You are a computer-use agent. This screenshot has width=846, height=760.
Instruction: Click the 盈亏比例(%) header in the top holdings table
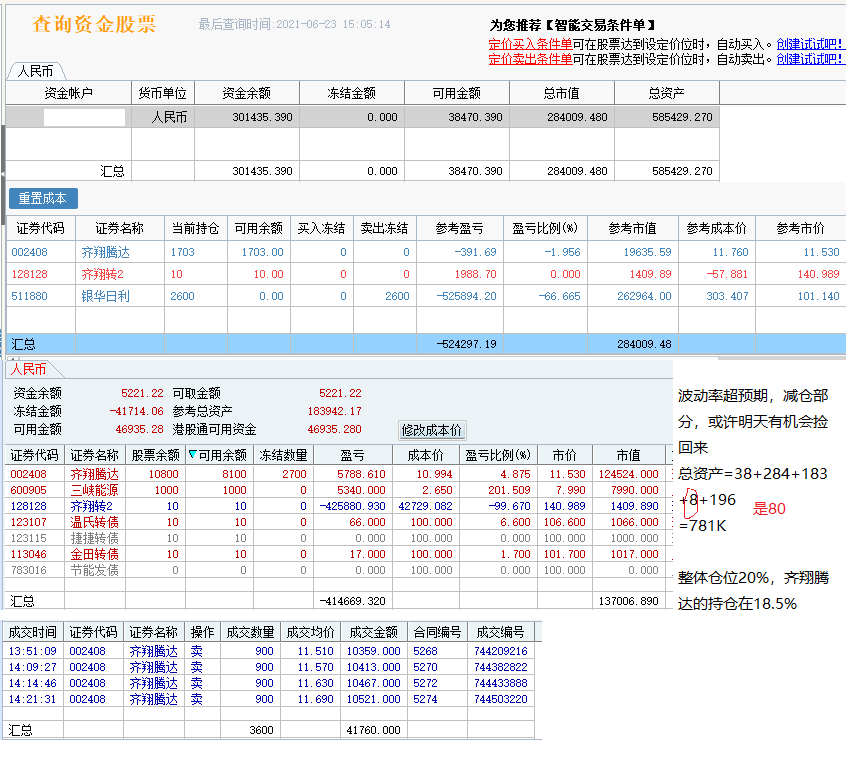[x=546, y=228]
